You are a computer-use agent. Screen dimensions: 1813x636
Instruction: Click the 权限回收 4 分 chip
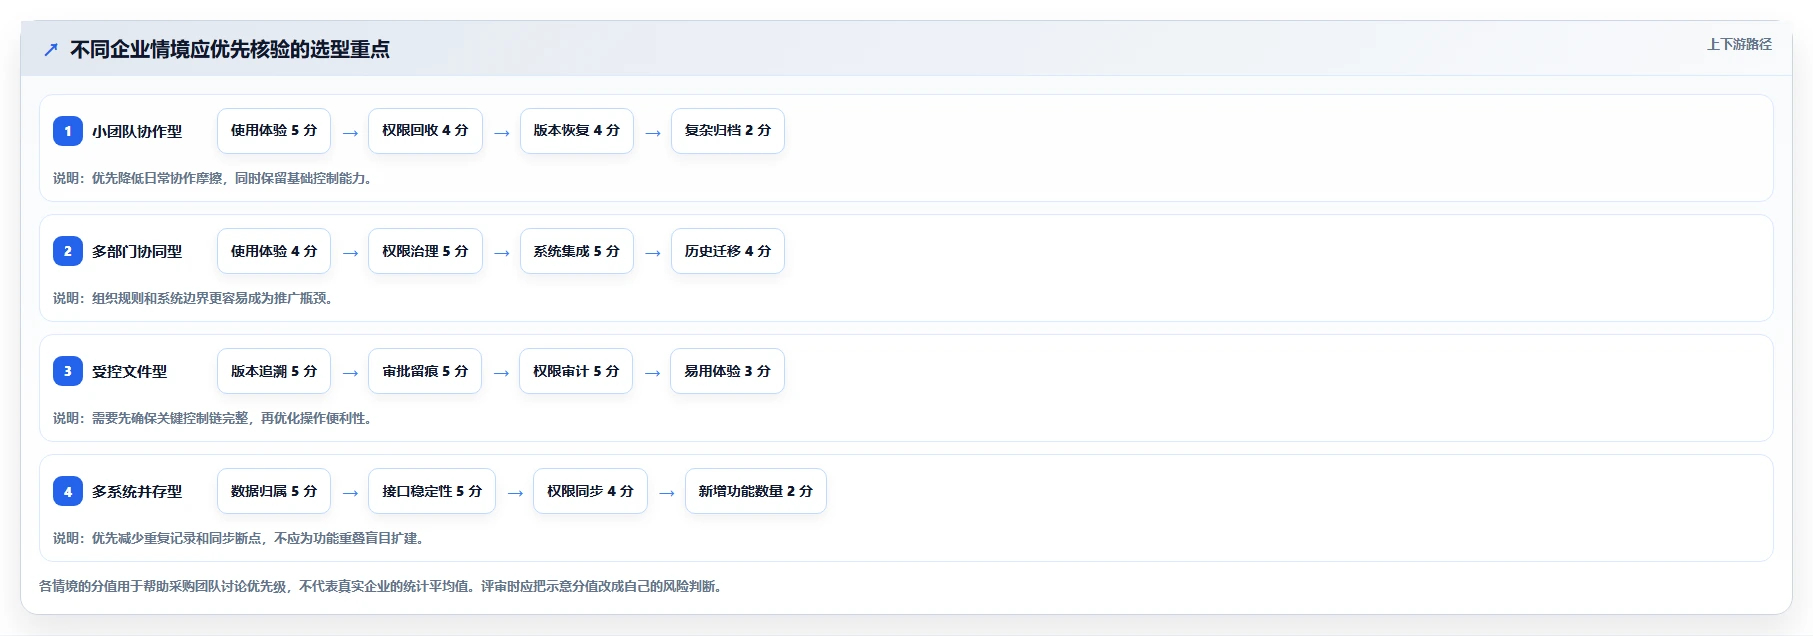point(425,131)
